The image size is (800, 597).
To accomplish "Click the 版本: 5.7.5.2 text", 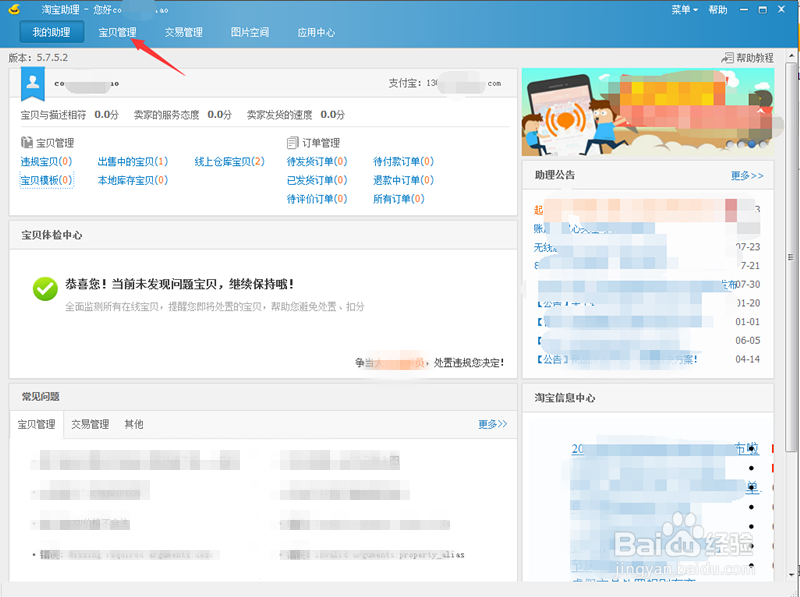I will (38, 58).
